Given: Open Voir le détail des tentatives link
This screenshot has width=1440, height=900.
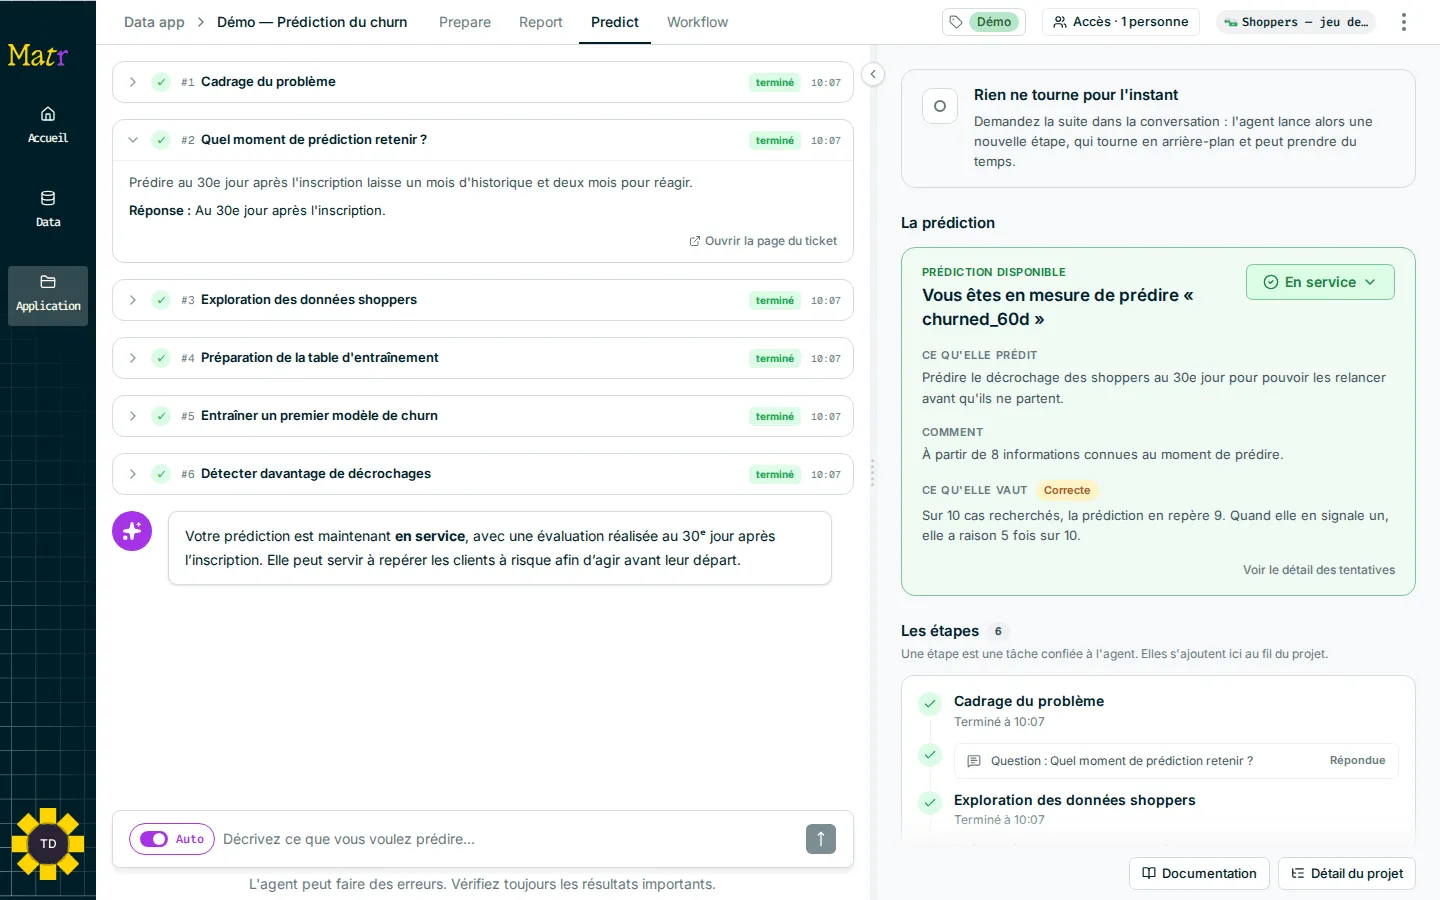Looking at the screenshot, I should coord(1319,570).
